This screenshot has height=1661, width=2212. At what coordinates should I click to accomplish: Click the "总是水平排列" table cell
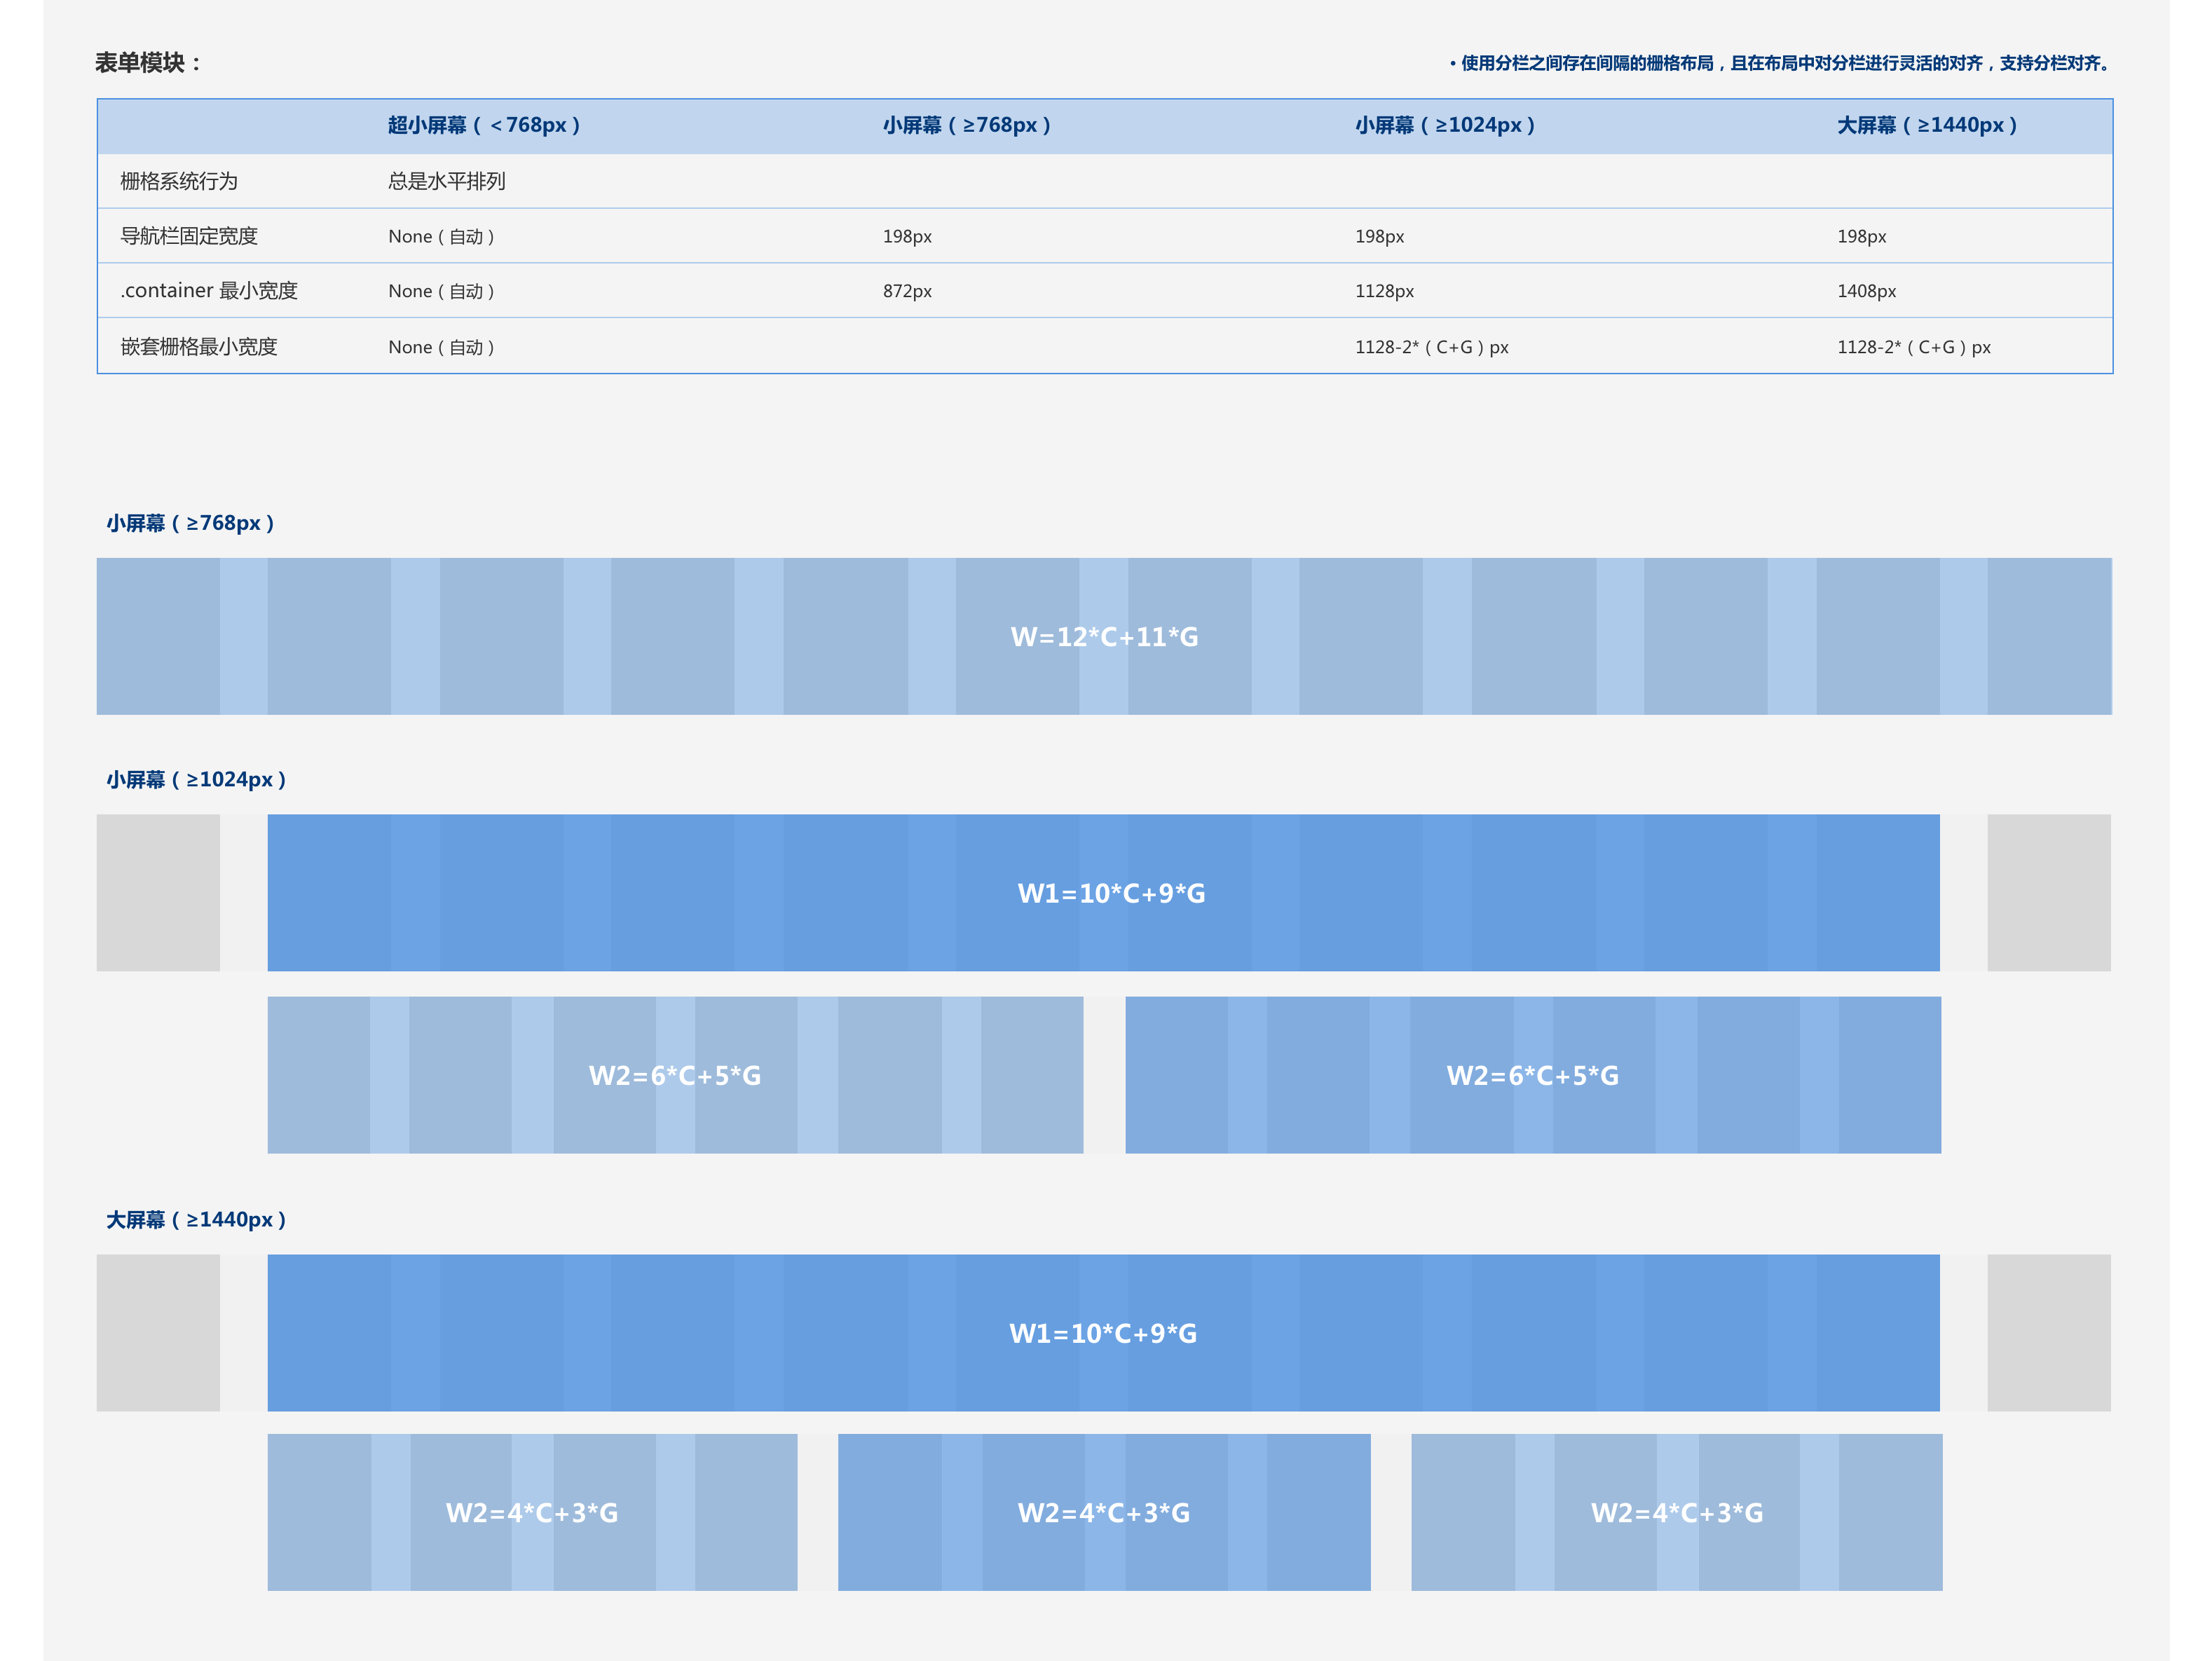447,181
